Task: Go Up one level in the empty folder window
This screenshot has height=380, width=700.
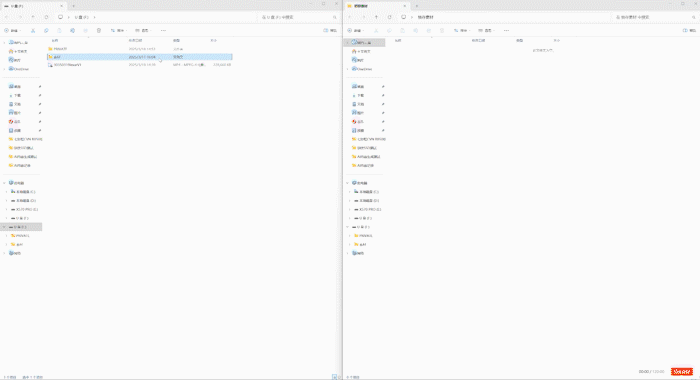Action: (x=376, y=17)
